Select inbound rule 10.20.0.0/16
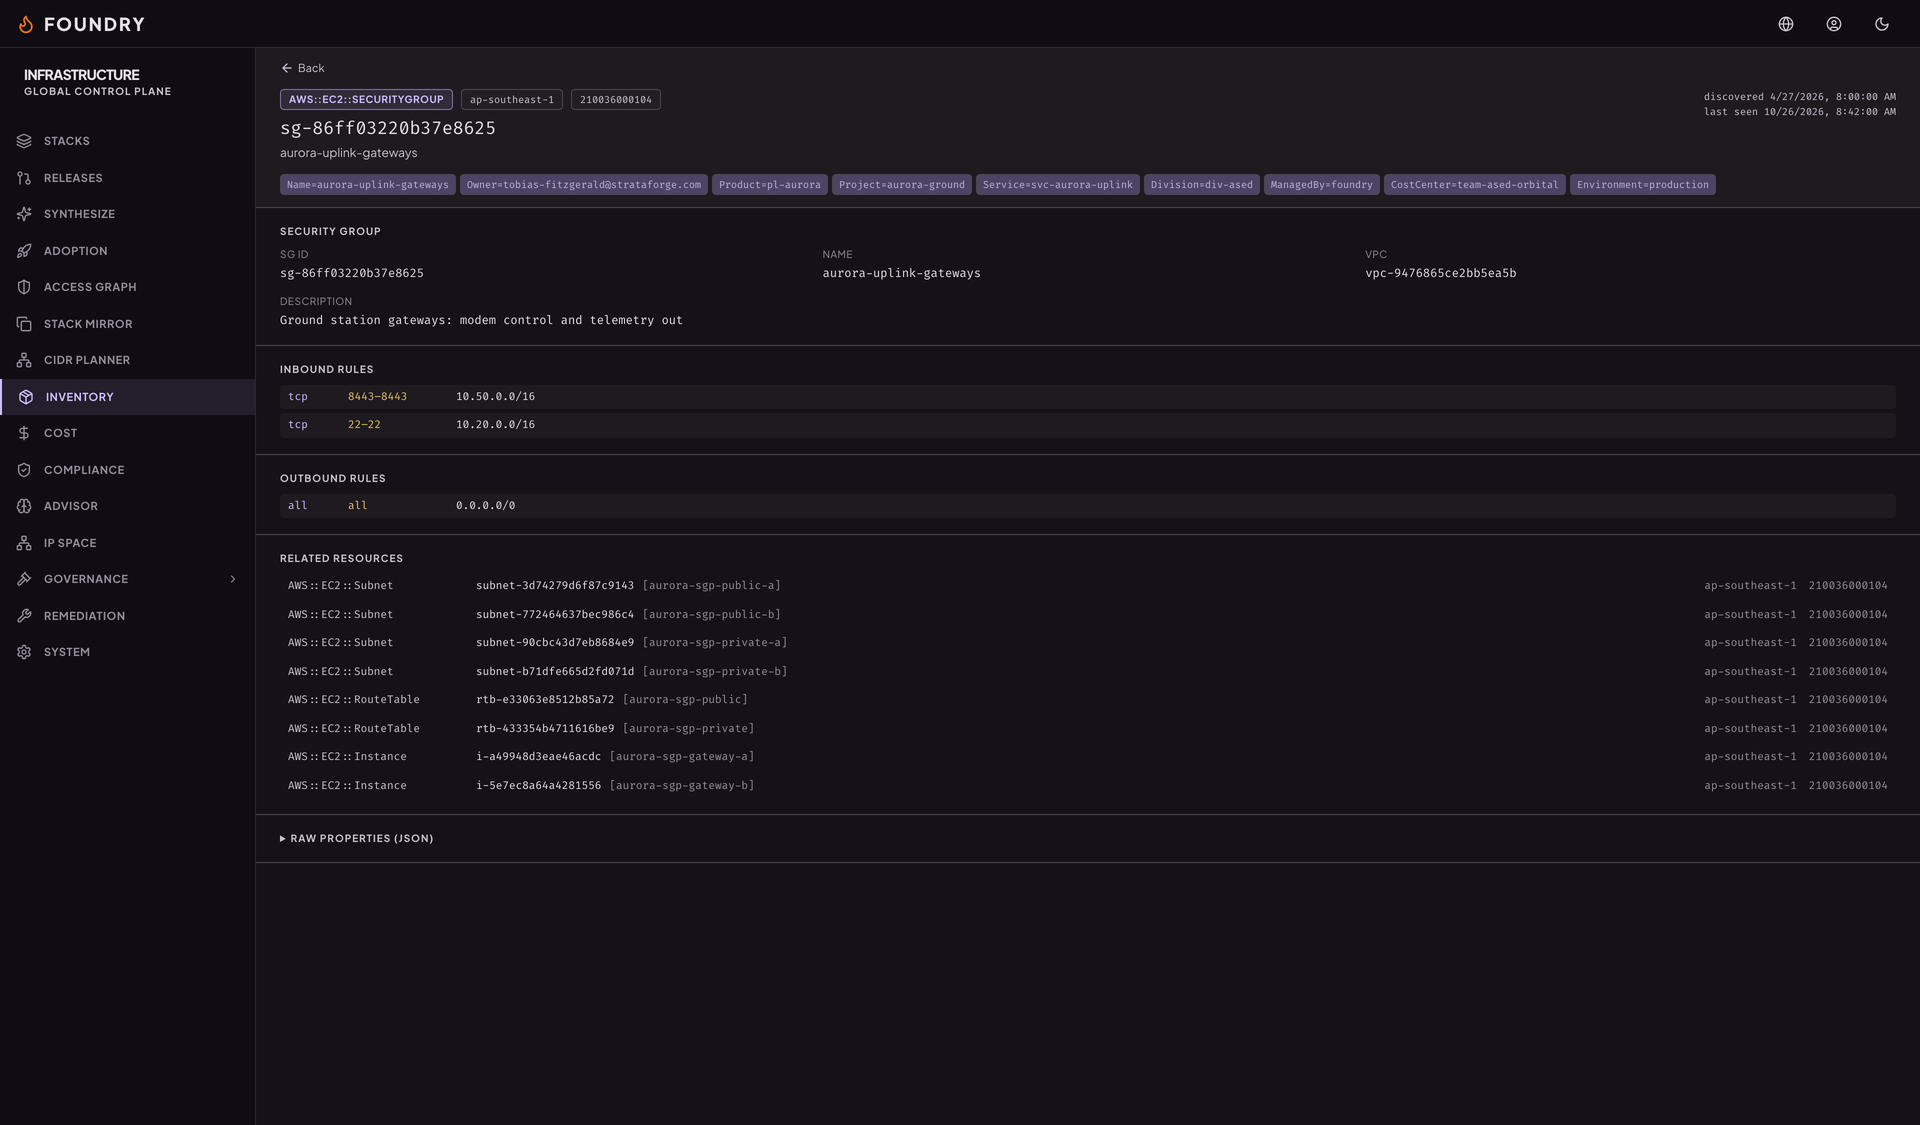This screenshot has height=1125, width=1920. tap(495, 425)
